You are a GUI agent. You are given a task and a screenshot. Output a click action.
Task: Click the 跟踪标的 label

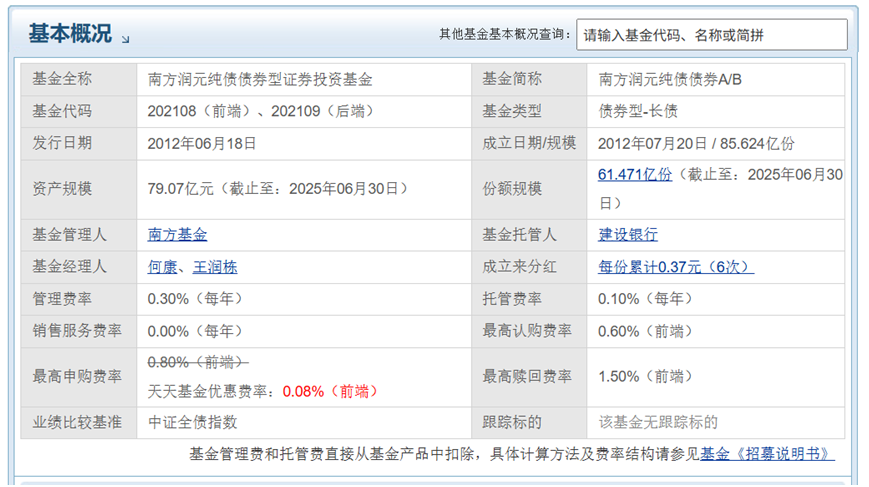pyautogui.click(x=512, y=423)
